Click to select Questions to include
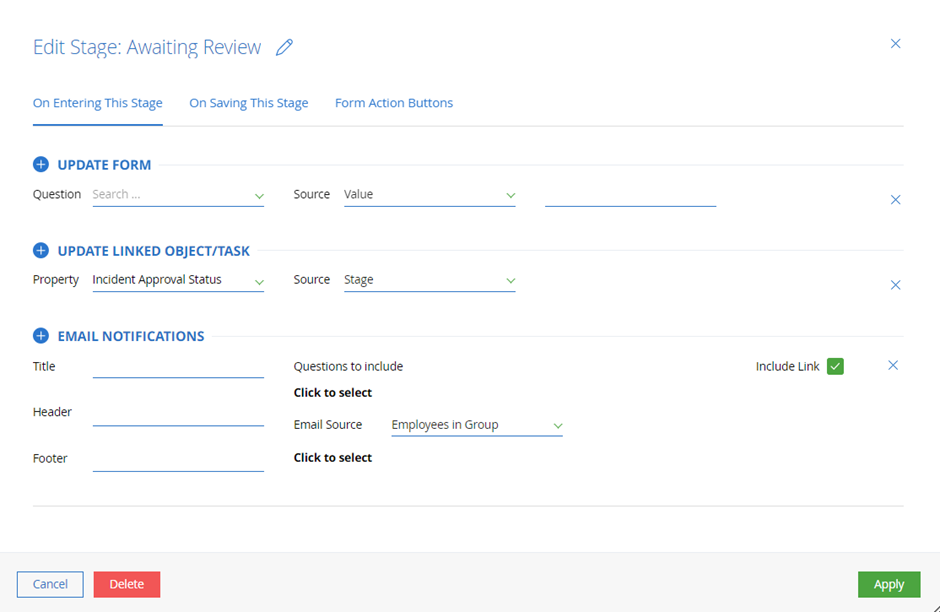Screen dimensions: 940x612 333,393
